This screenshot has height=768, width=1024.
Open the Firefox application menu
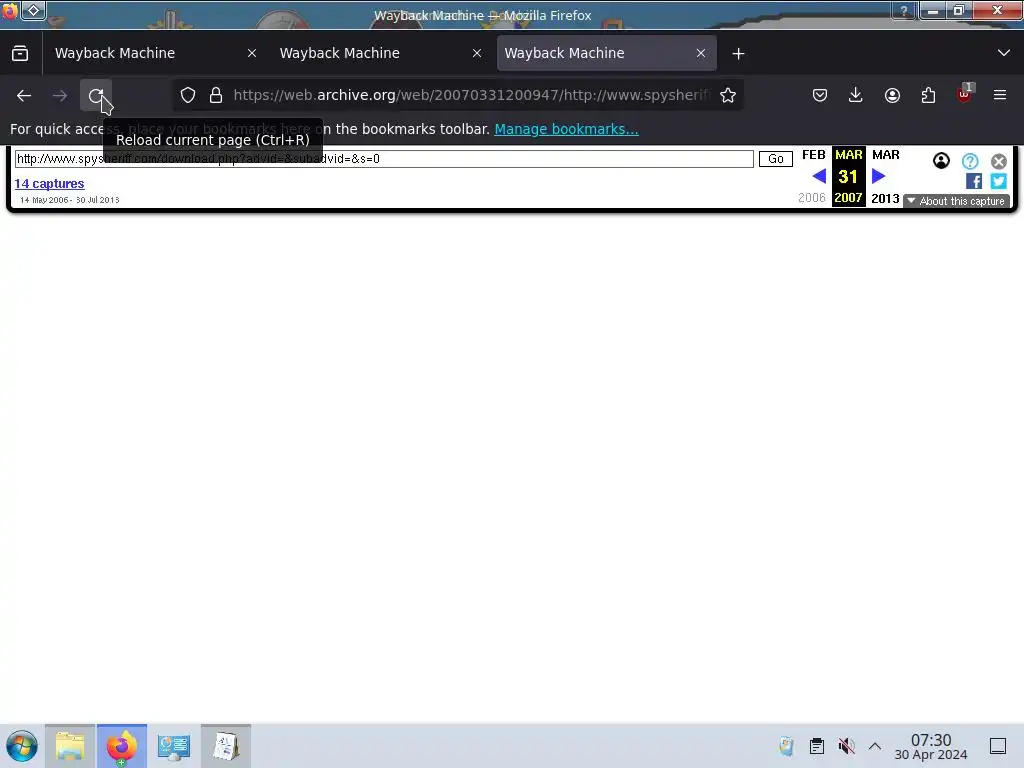(x=1000, y=95)
